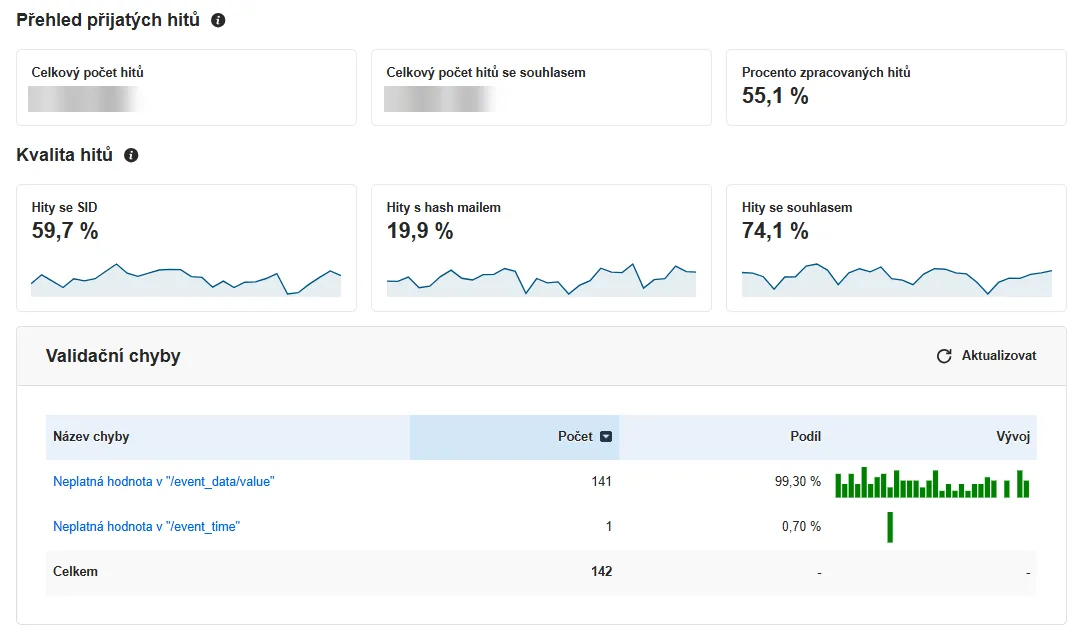The height and width of the screenshot is (631, 1084).
Task: Click the Hity s hash mailem card label
Action: (444, 207)
